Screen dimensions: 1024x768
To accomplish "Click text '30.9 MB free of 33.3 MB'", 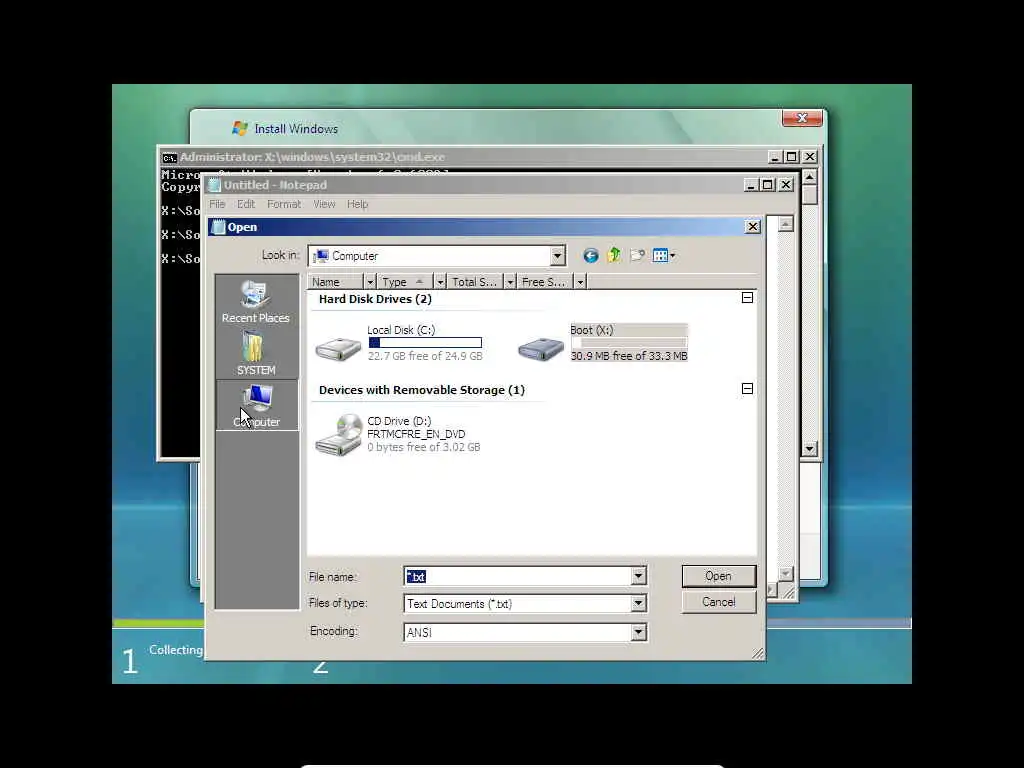I will [x=629, y=356].
